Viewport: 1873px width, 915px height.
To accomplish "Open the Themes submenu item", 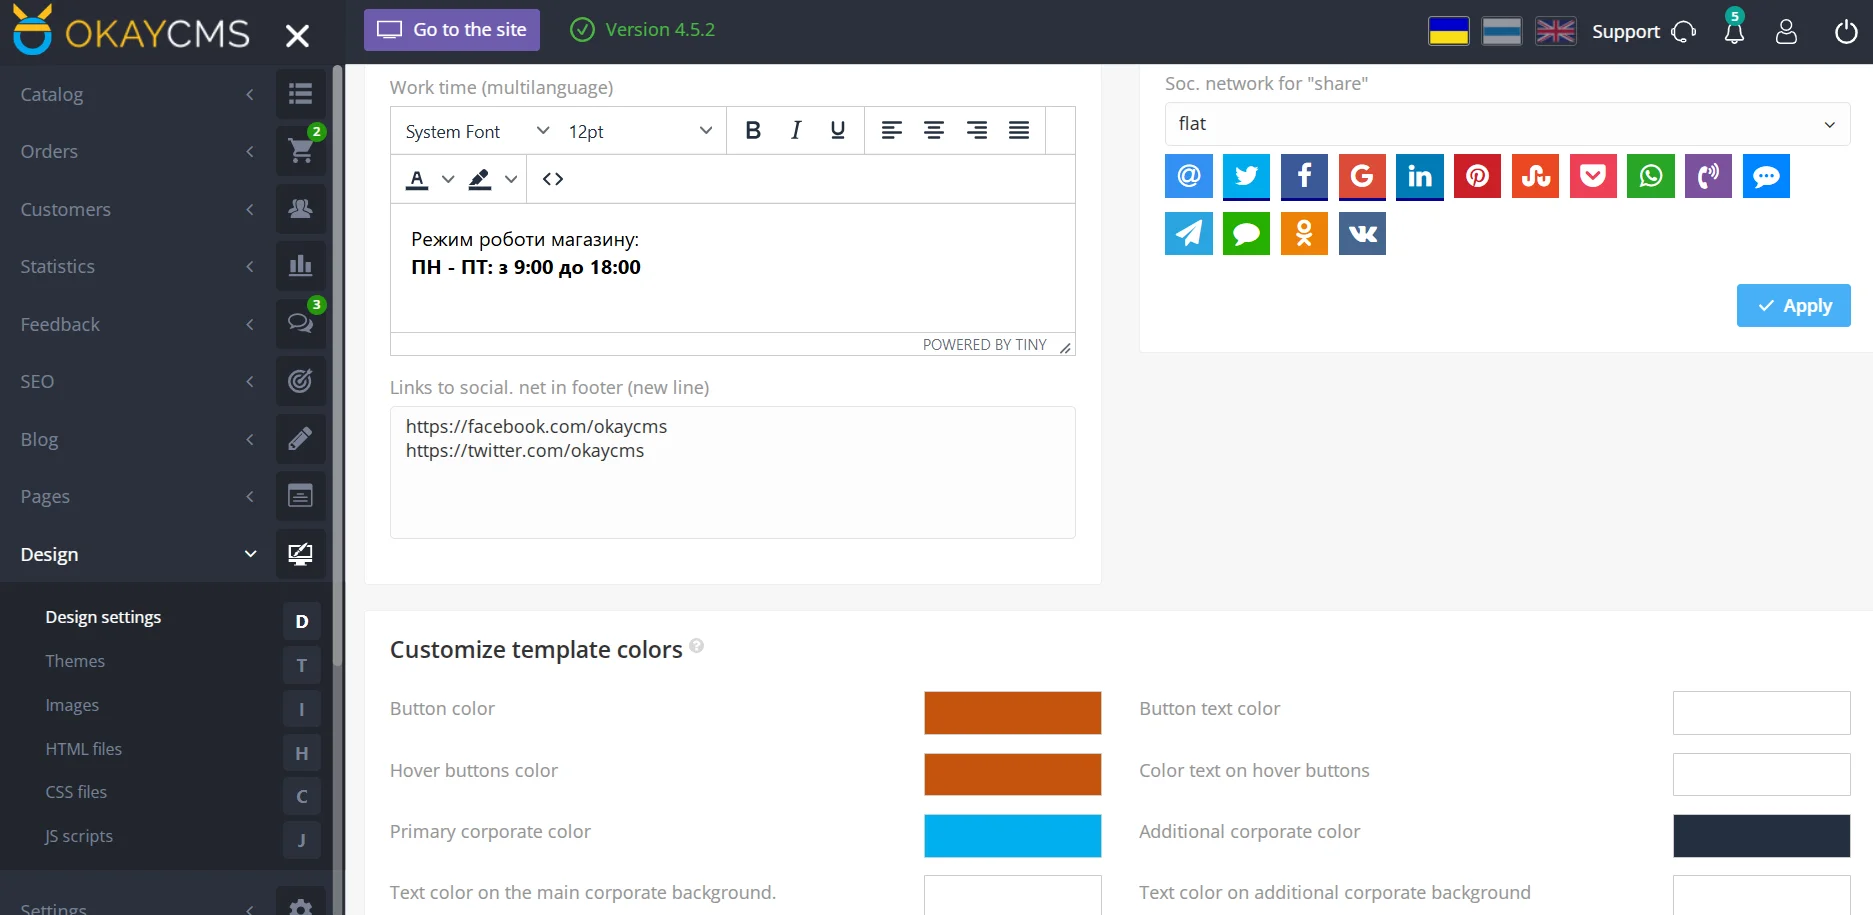I will pos(75,661).
